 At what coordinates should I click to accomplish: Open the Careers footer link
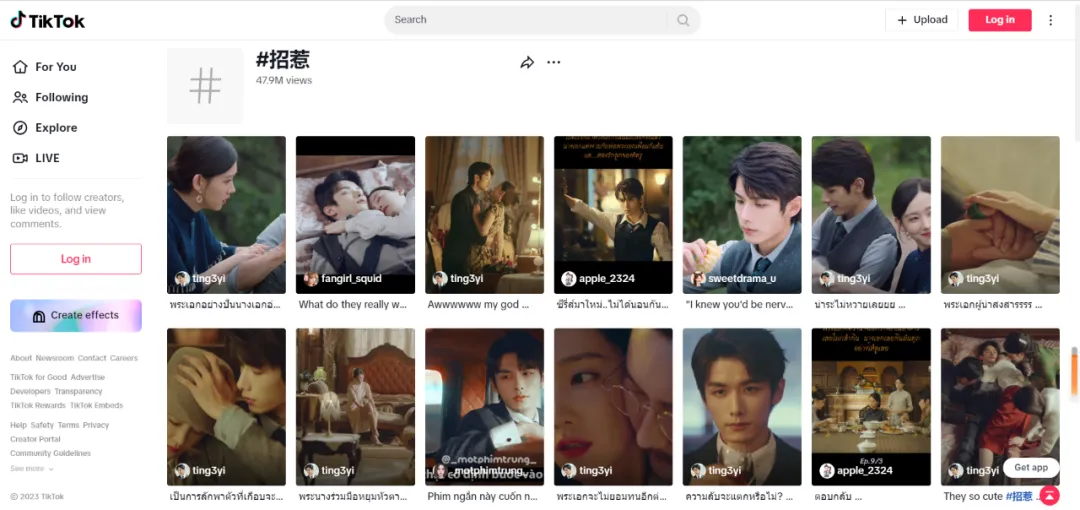[x=124, y=358]
